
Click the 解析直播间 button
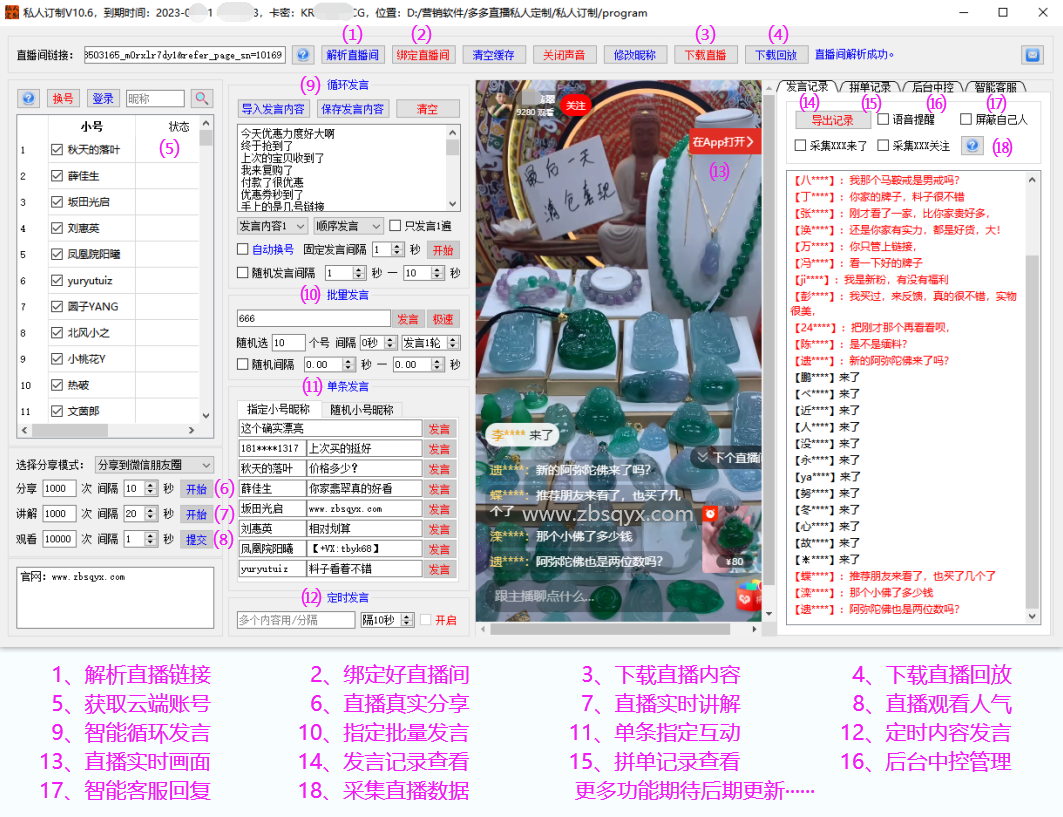point(352,55)
